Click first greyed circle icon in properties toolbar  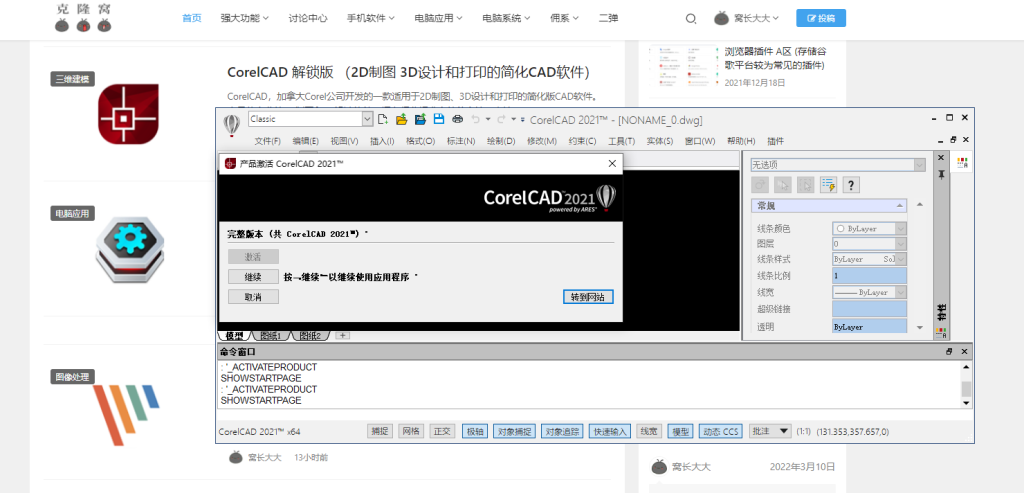(x=760, y=185)
